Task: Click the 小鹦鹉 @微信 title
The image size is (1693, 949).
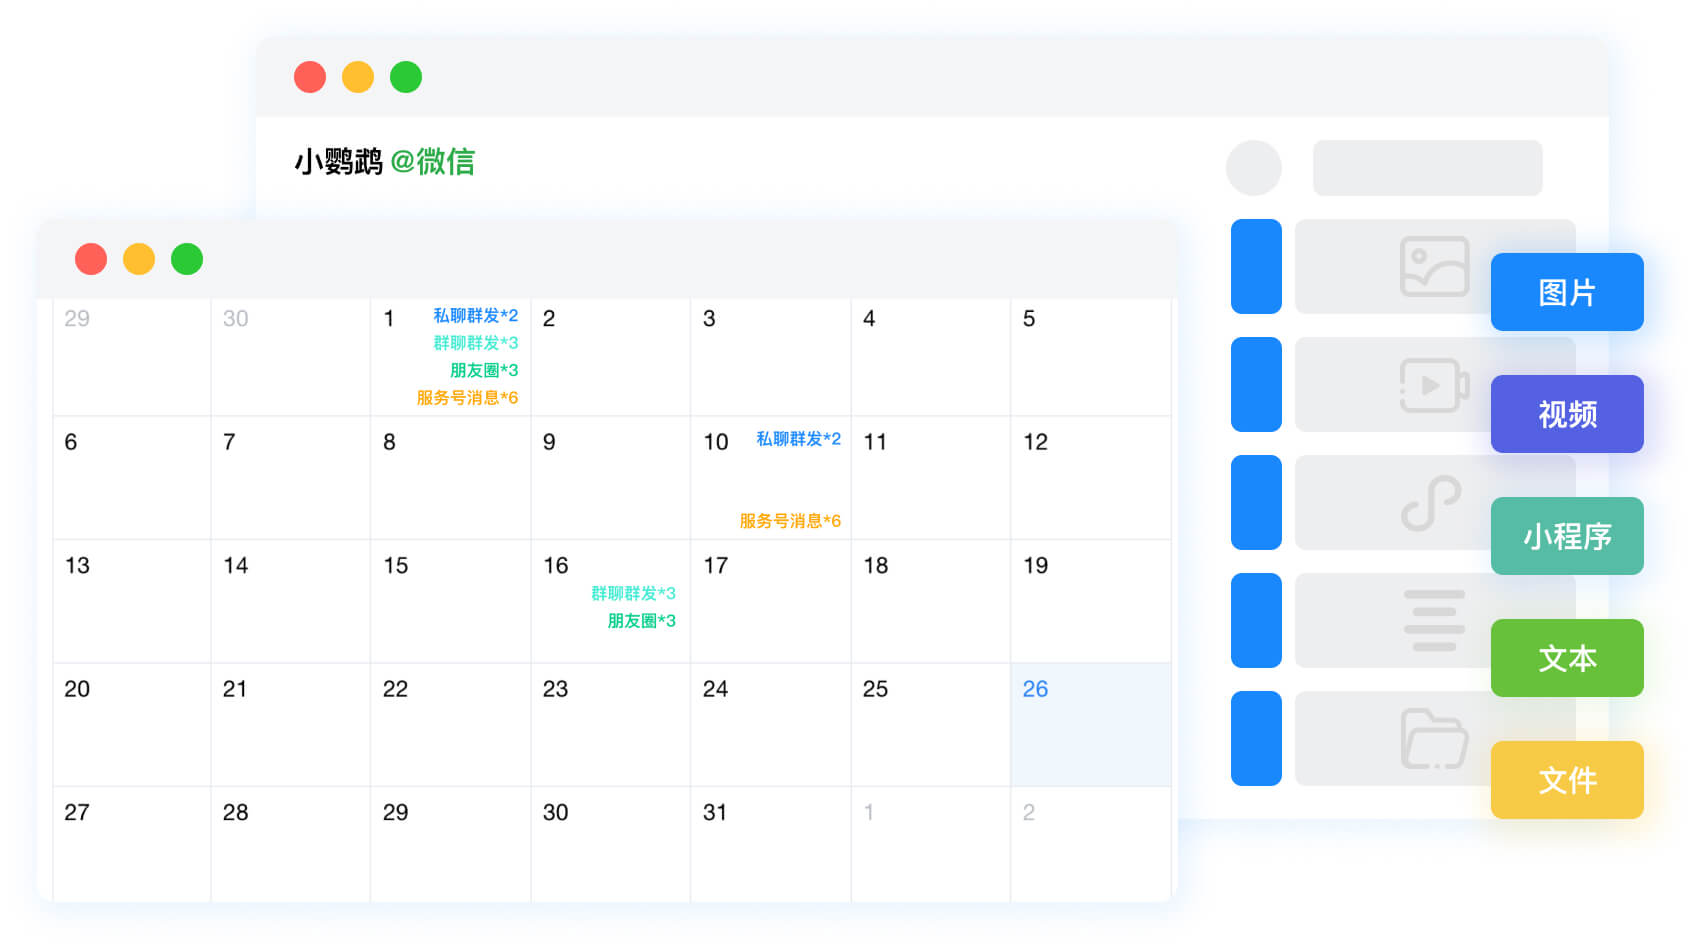Action: click(384, 162)
